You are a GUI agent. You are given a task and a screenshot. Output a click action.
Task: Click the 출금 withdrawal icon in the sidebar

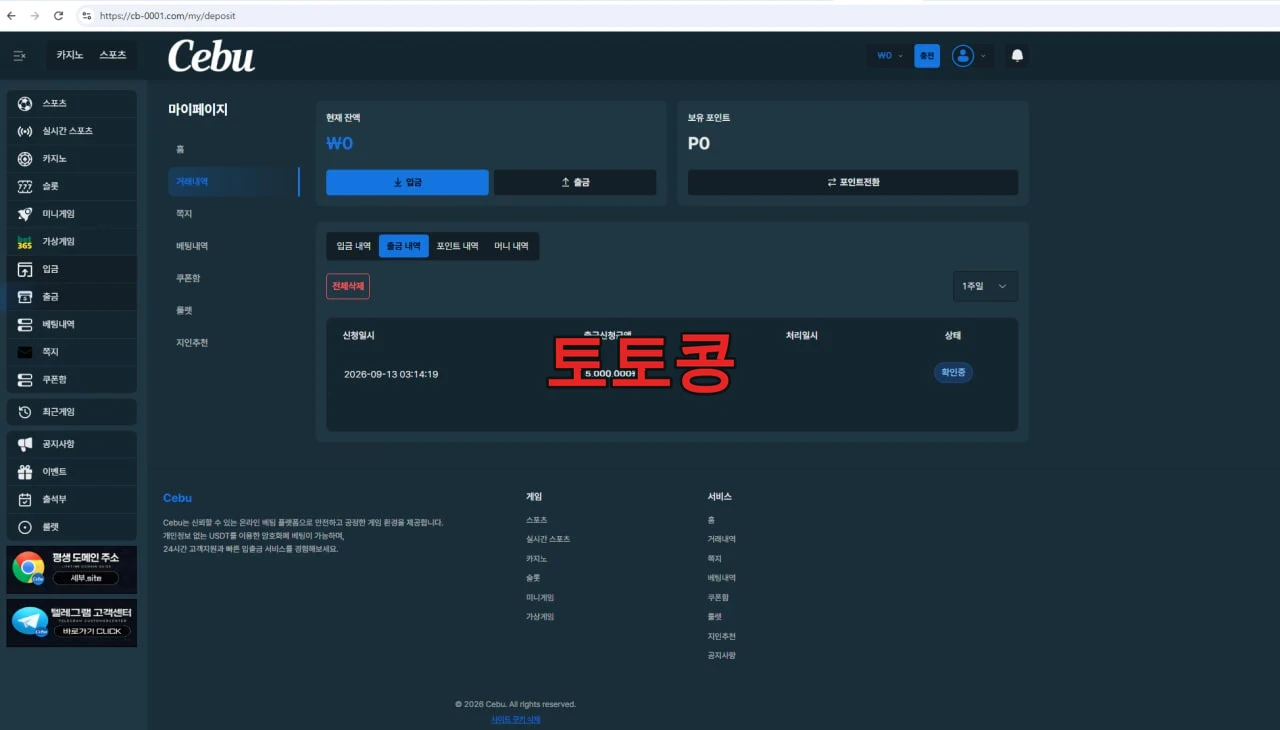click(25, 297)
